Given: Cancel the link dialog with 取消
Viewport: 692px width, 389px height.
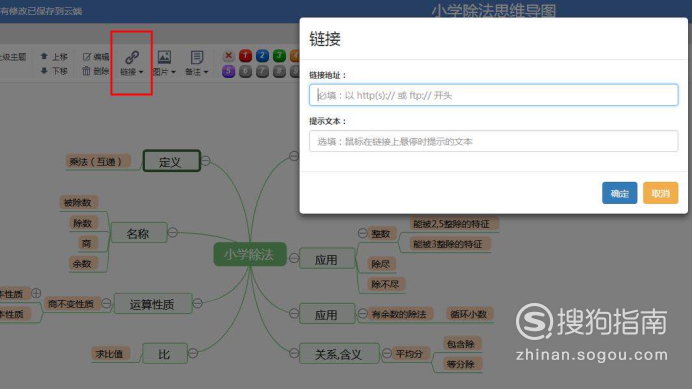Looking at the screenshot, I should [661, 193].
